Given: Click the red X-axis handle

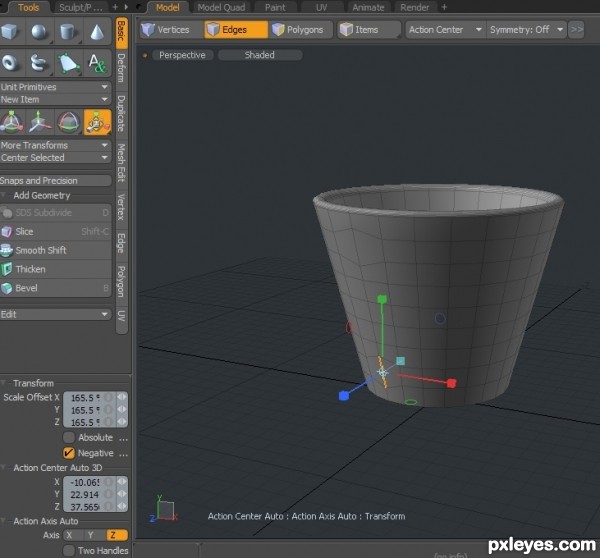Looking at the screenshot, I should coord(452,383).
